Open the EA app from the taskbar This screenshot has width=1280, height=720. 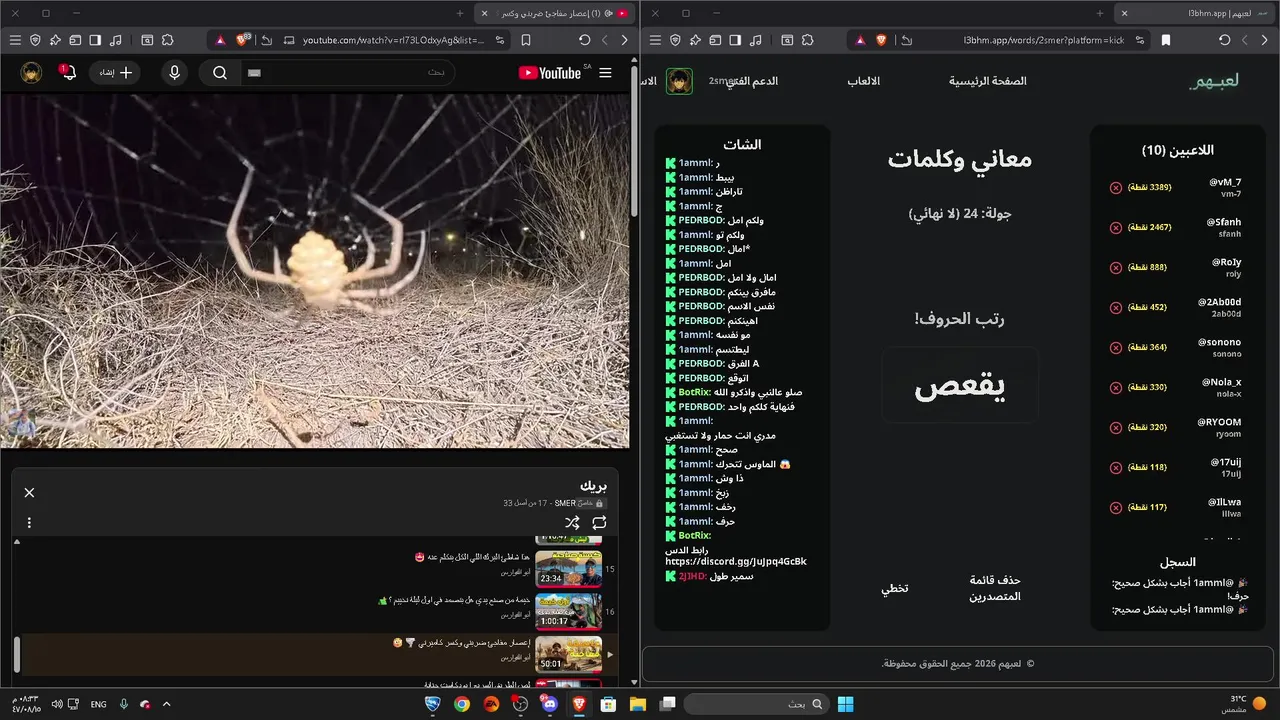491,704
